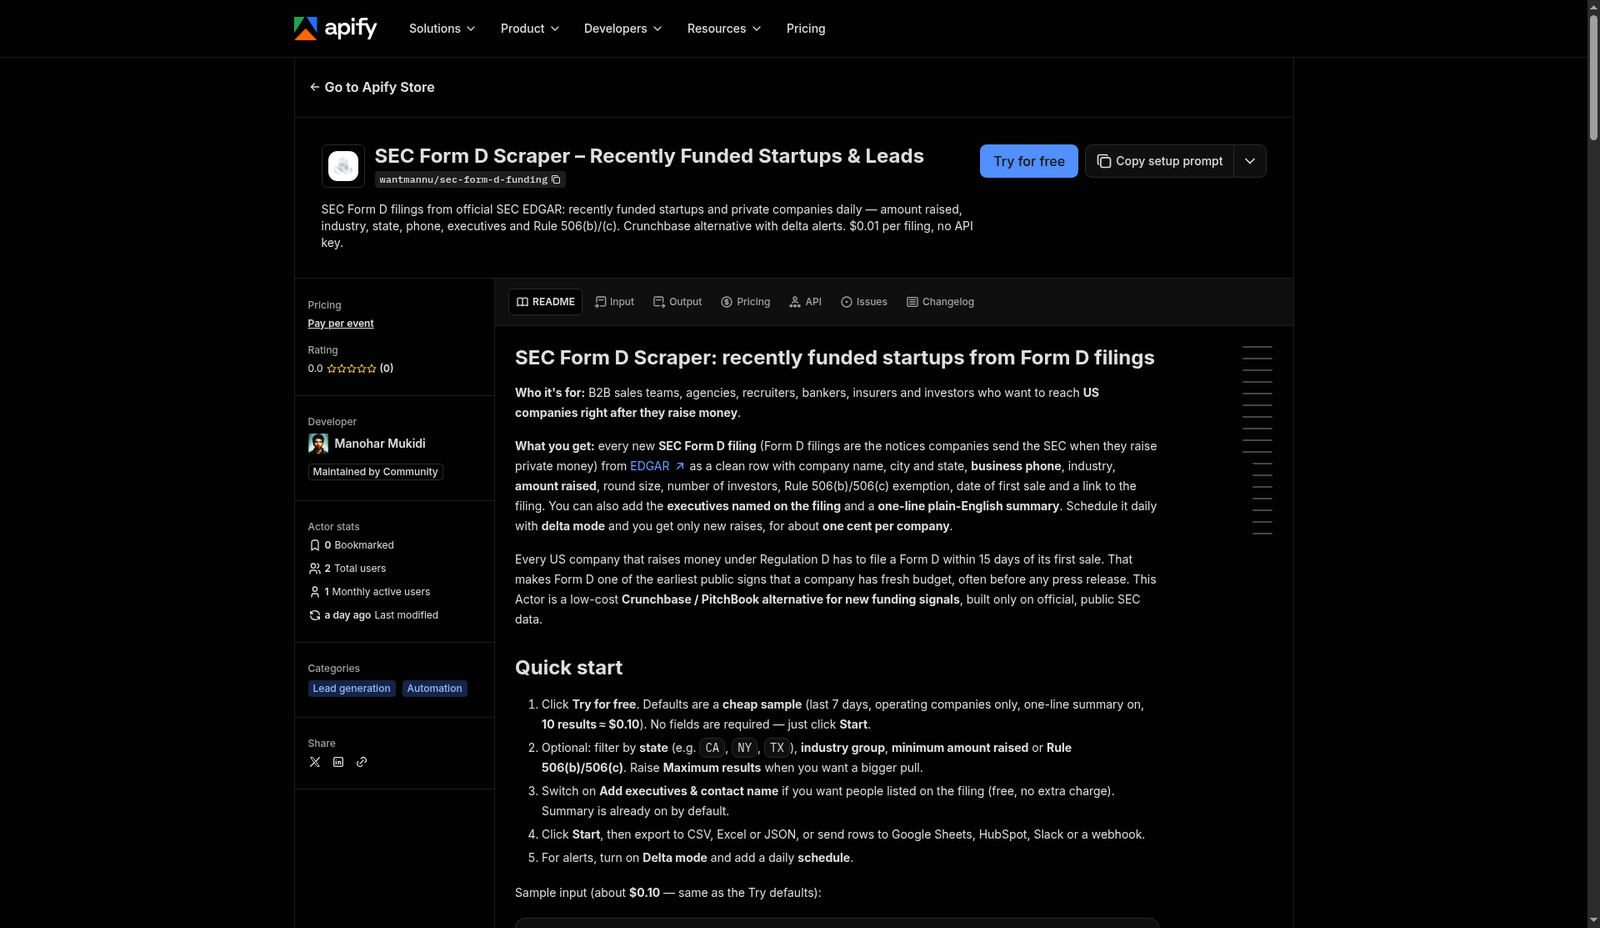Open the Issues tab
Image resolution: width=1600 pixels, height=928 pixels.
click(864, 302)
